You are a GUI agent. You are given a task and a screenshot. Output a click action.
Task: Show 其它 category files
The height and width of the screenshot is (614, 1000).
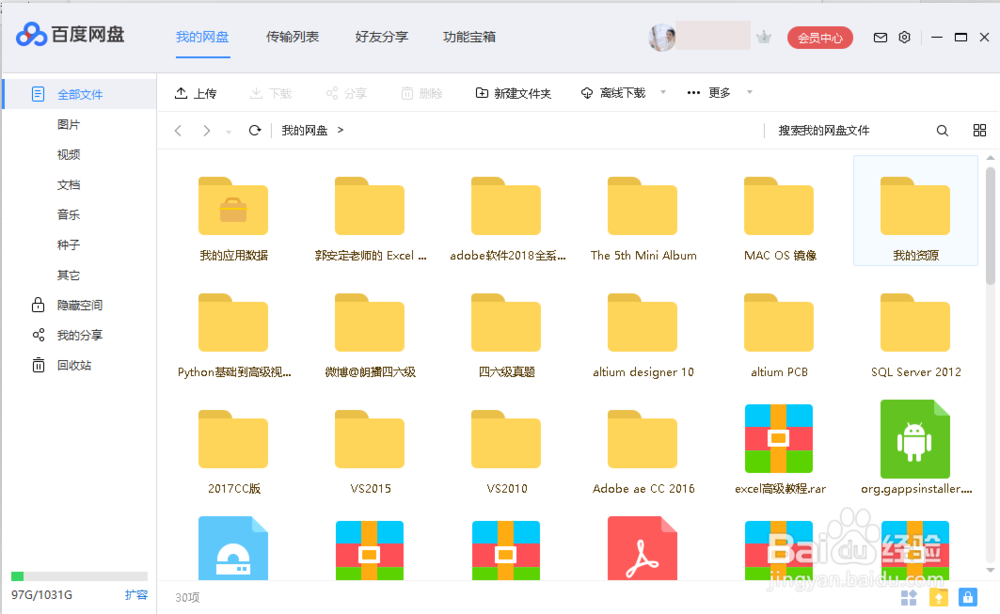click(68, 275)
